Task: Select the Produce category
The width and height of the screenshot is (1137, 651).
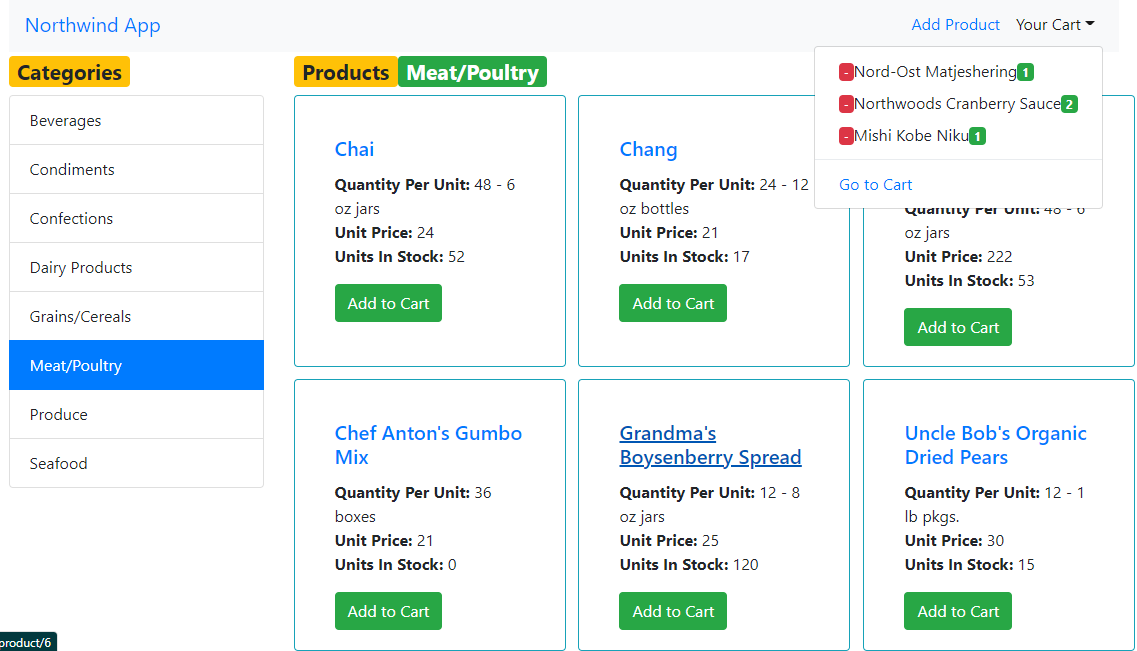Action: (136, 414)
